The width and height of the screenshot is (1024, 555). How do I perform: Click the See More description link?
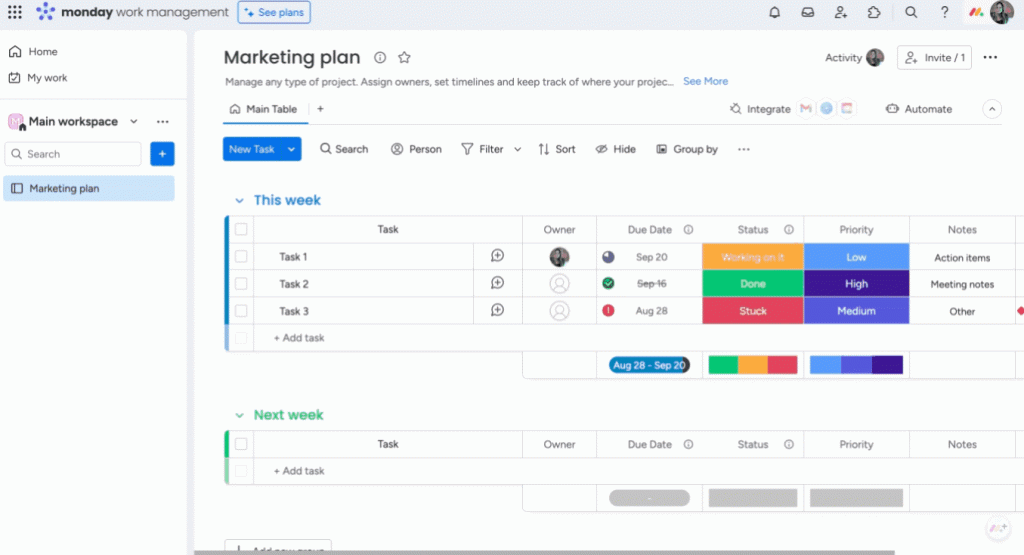click(x=705, y=81)
